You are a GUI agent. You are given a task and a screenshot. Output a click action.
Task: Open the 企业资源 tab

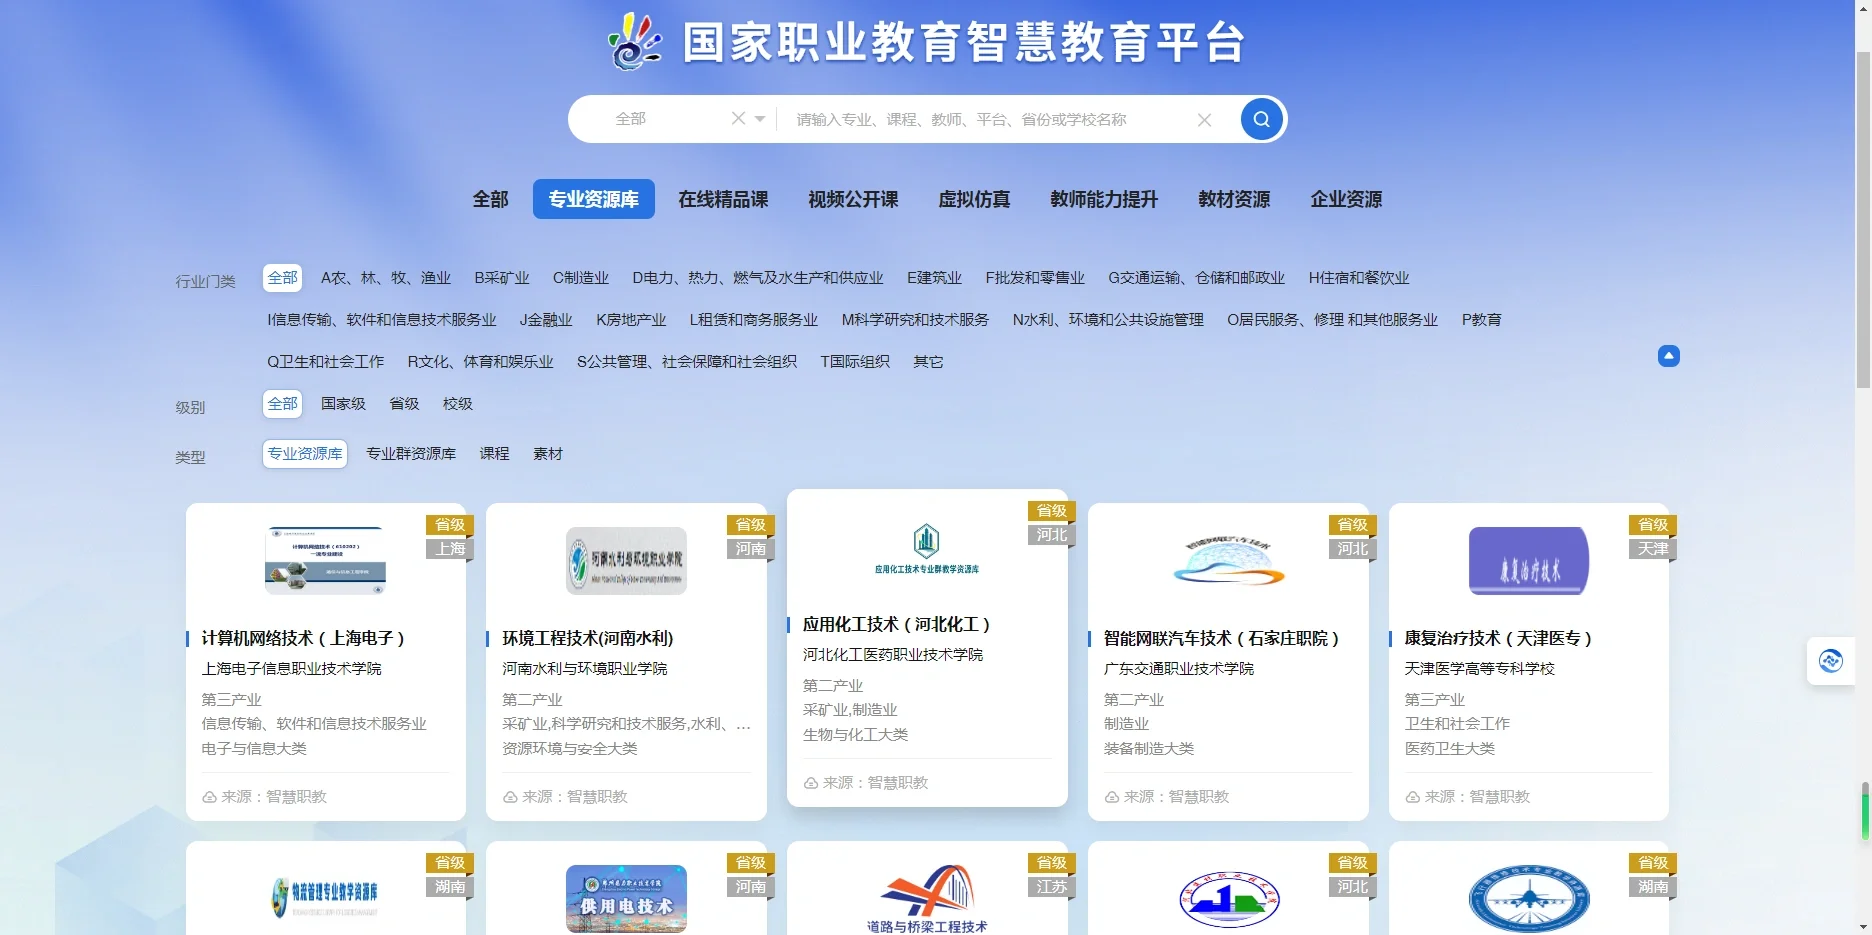(1346, 199)
